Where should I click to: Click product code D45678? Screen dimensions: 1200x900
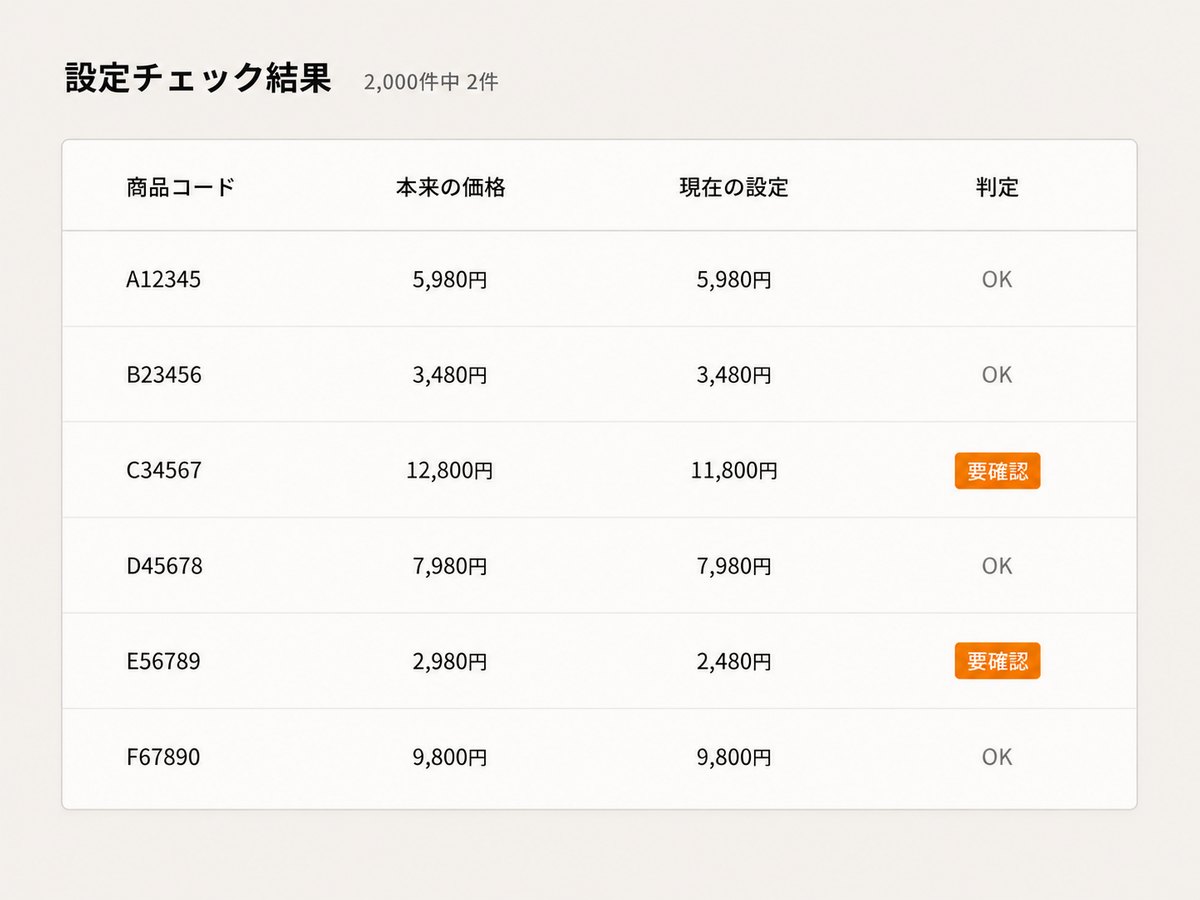coord(164,566)
